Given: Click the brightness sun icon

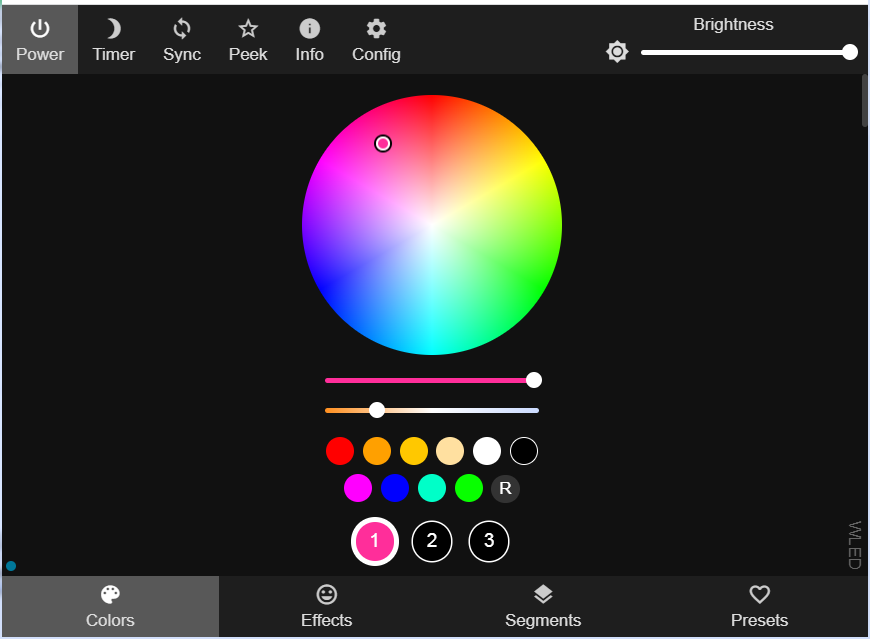Looking at the screenshot, I should (617, 52).
